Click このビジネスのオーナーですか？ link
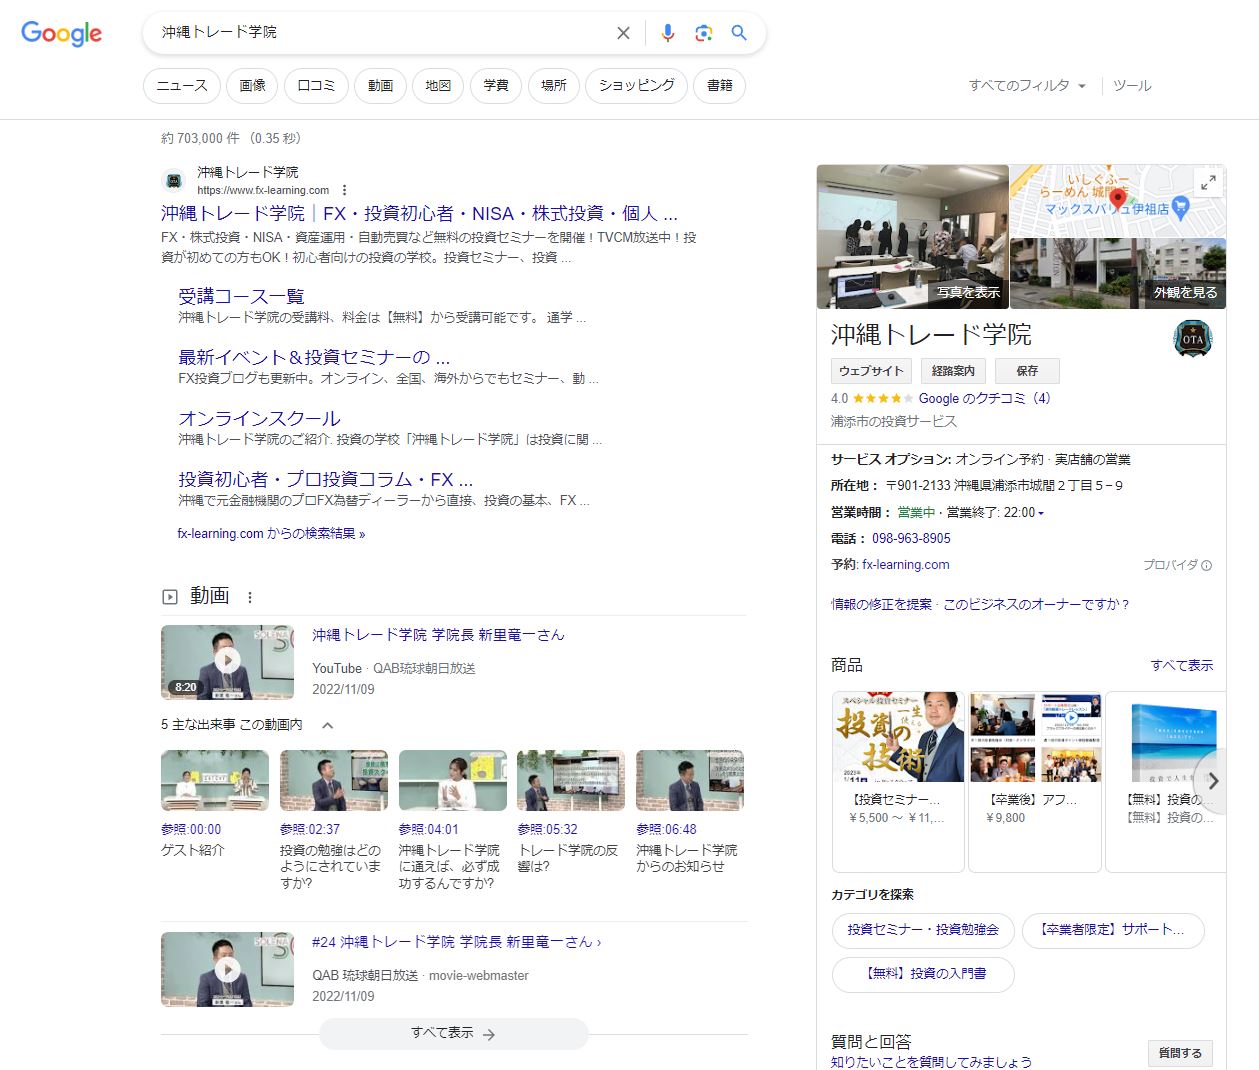Image resolution: width=1259 pixels, height=1070 pixels. [x=1036, y=604]
